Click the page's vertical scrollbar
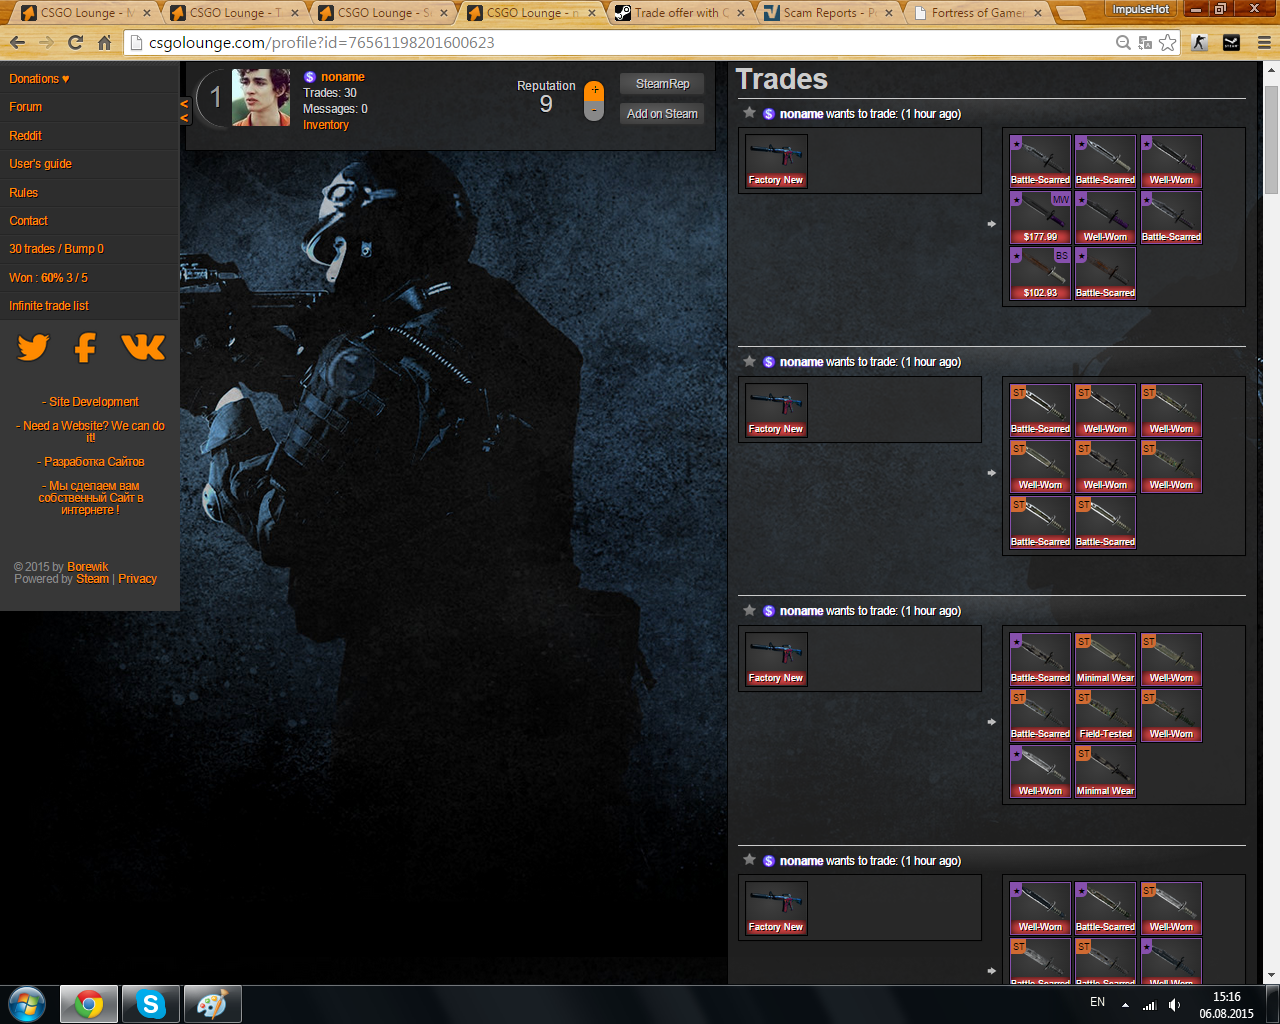This screenshot has width=1280, height=1024. click(1271, 130)
